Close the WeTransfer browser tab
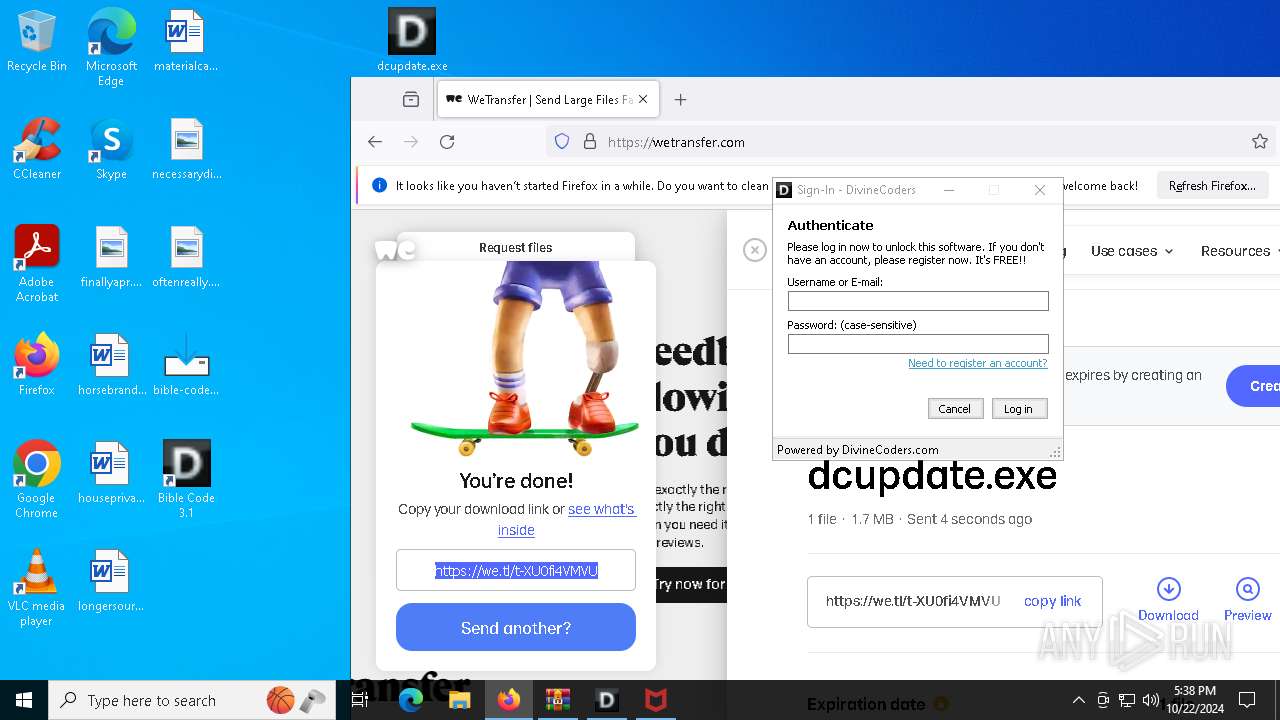Viewport: 1280px width, 720px height. [x=643, y=99]
